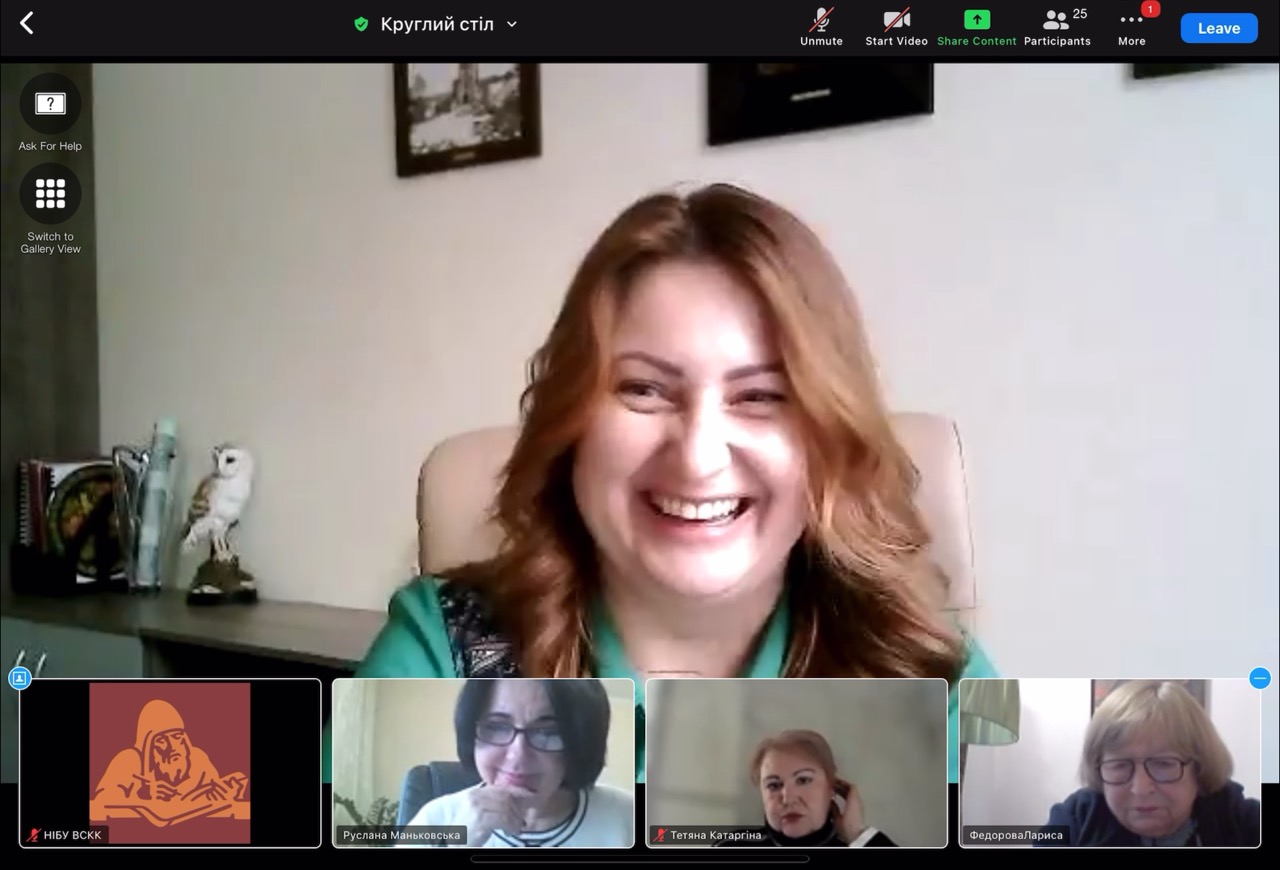Image resolution: width=1280 pixels, height=870 pixels.
Task: Expand the Круглий стіл meeting dropdown chevron
Action: coord(512,24)
